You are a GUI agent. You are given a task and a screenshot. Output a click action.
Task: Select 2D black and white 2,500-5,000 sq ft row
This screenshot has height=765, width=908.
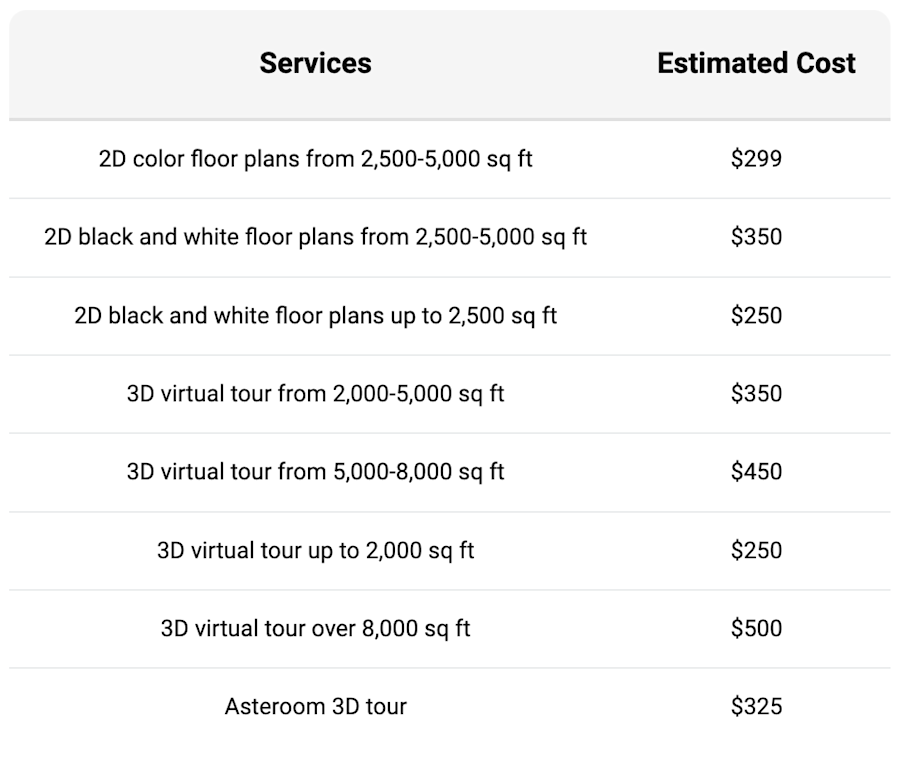pyautogui.click(x=315, y=237)
